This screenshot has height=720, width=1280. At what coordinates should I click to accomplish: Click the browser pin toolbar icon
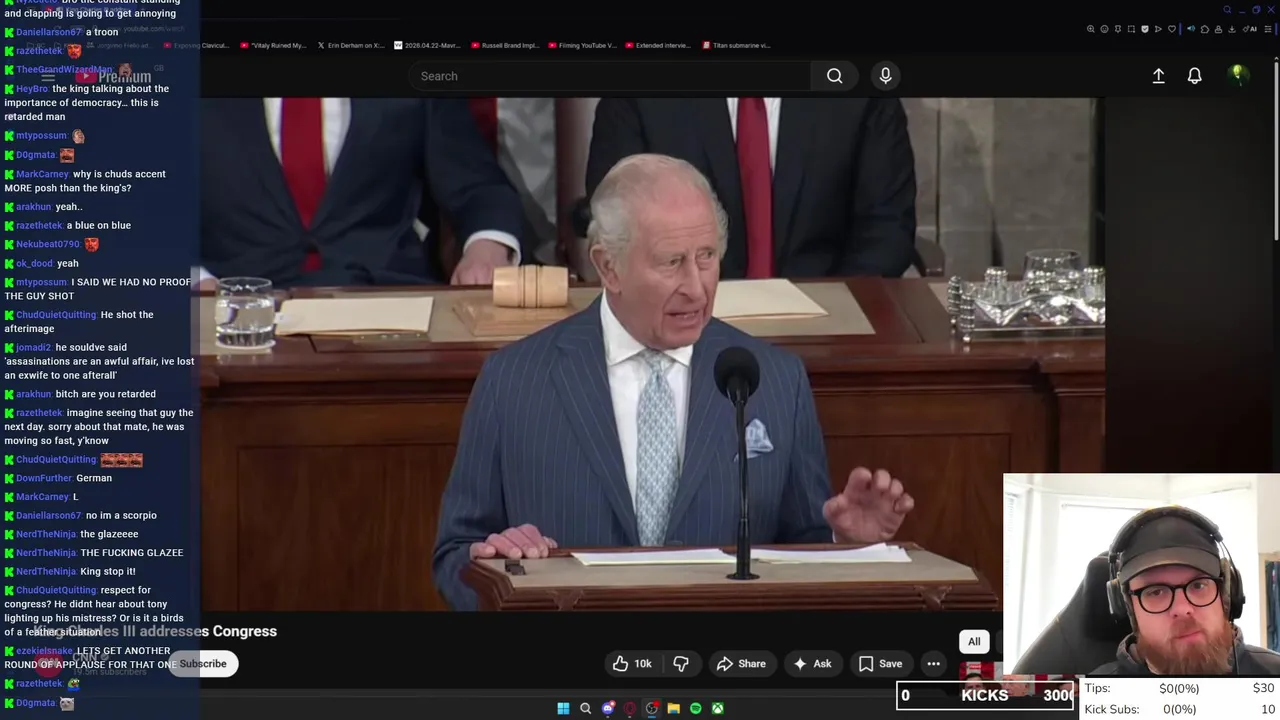[x=1118, y=29]
